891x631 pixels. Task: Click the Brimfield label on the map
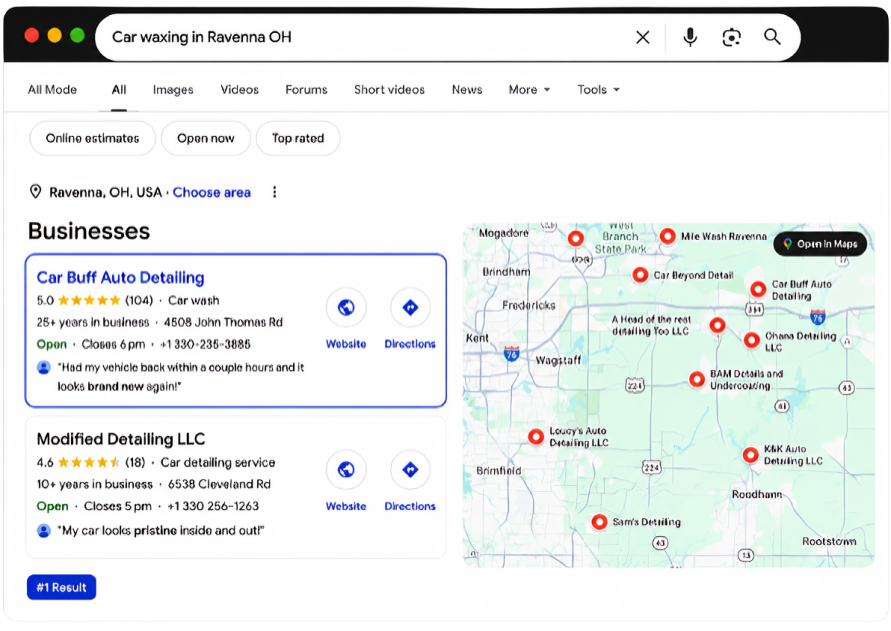click(x=498, y=471)
